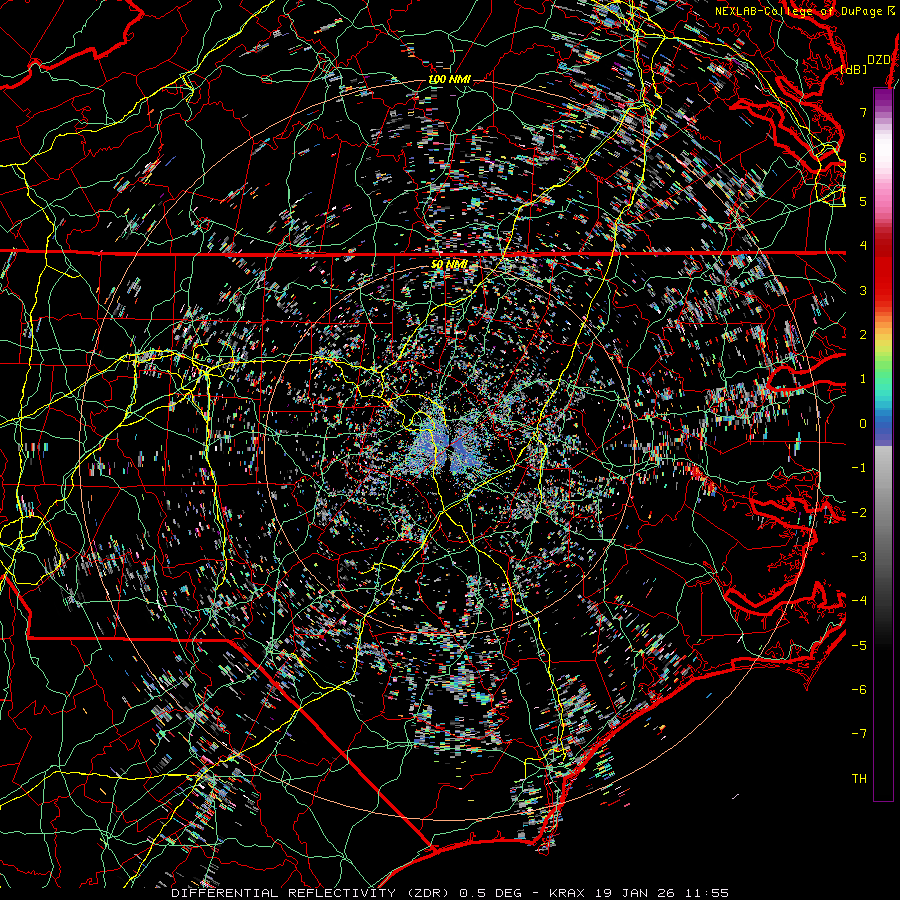This screenshot has width=900, height=900.
Task: Click the "NEXLAB-College of DuPage" credit text
Action: (798, 11)
